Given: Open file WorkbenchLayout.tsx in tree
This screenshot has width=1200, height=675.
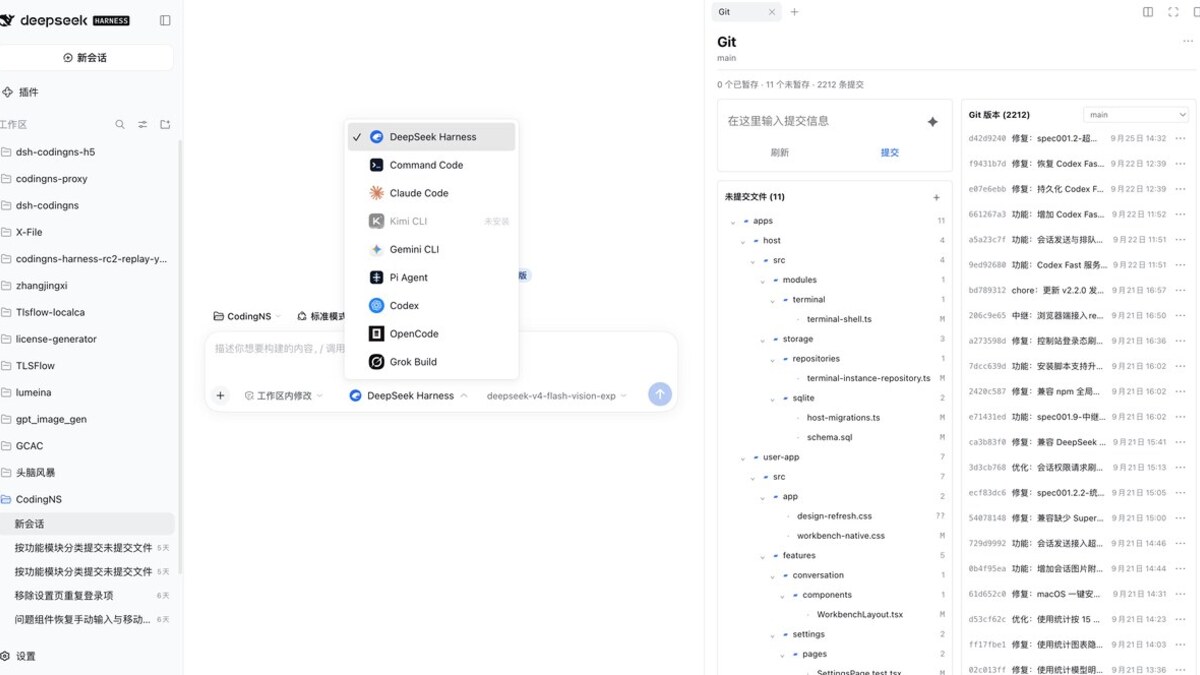Looking at the screenshot, I should (x=860, y=615).
